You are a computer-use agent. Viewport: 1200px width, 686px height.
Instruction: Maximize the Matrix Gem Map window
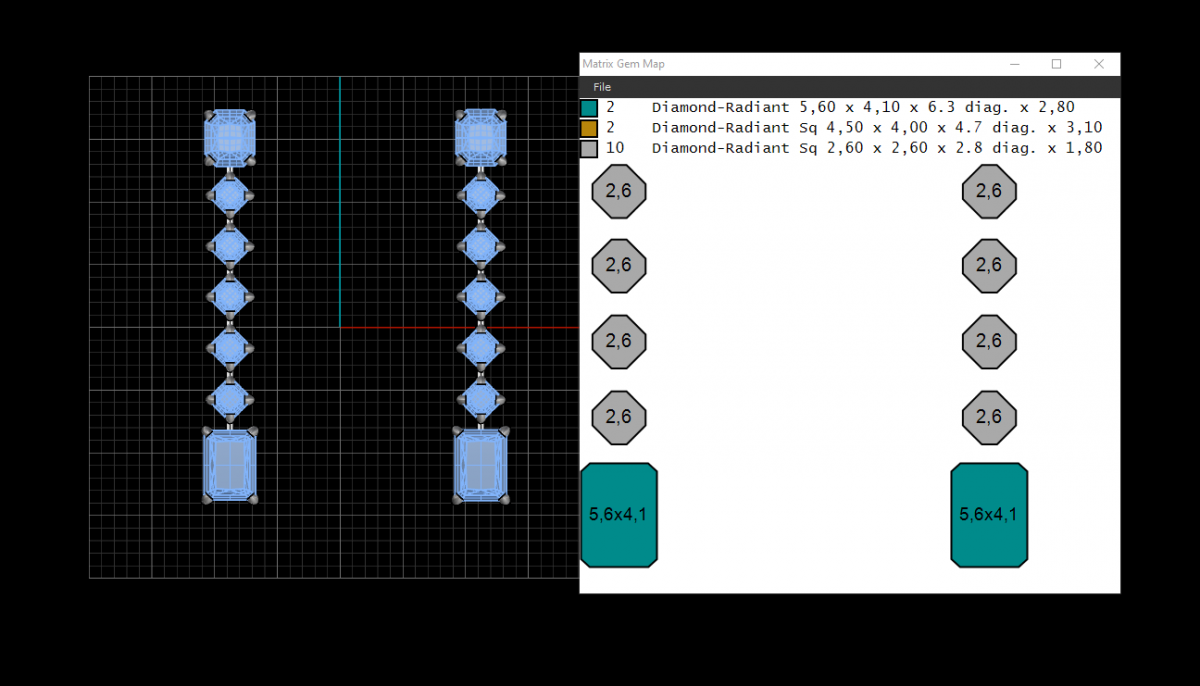(x=1056, y=64)
